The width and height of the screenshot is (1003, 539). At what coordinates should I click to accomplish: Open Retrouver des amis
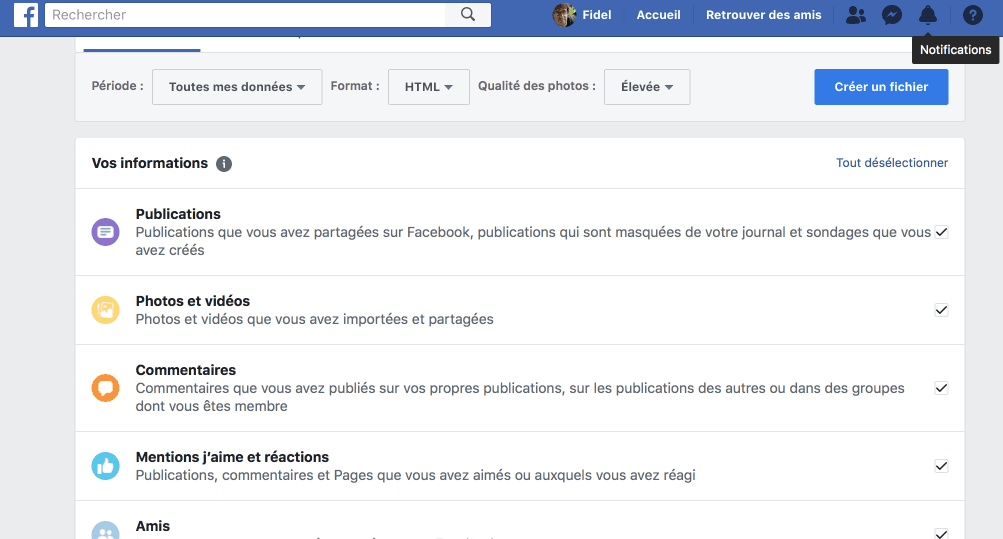coord(763,15)
